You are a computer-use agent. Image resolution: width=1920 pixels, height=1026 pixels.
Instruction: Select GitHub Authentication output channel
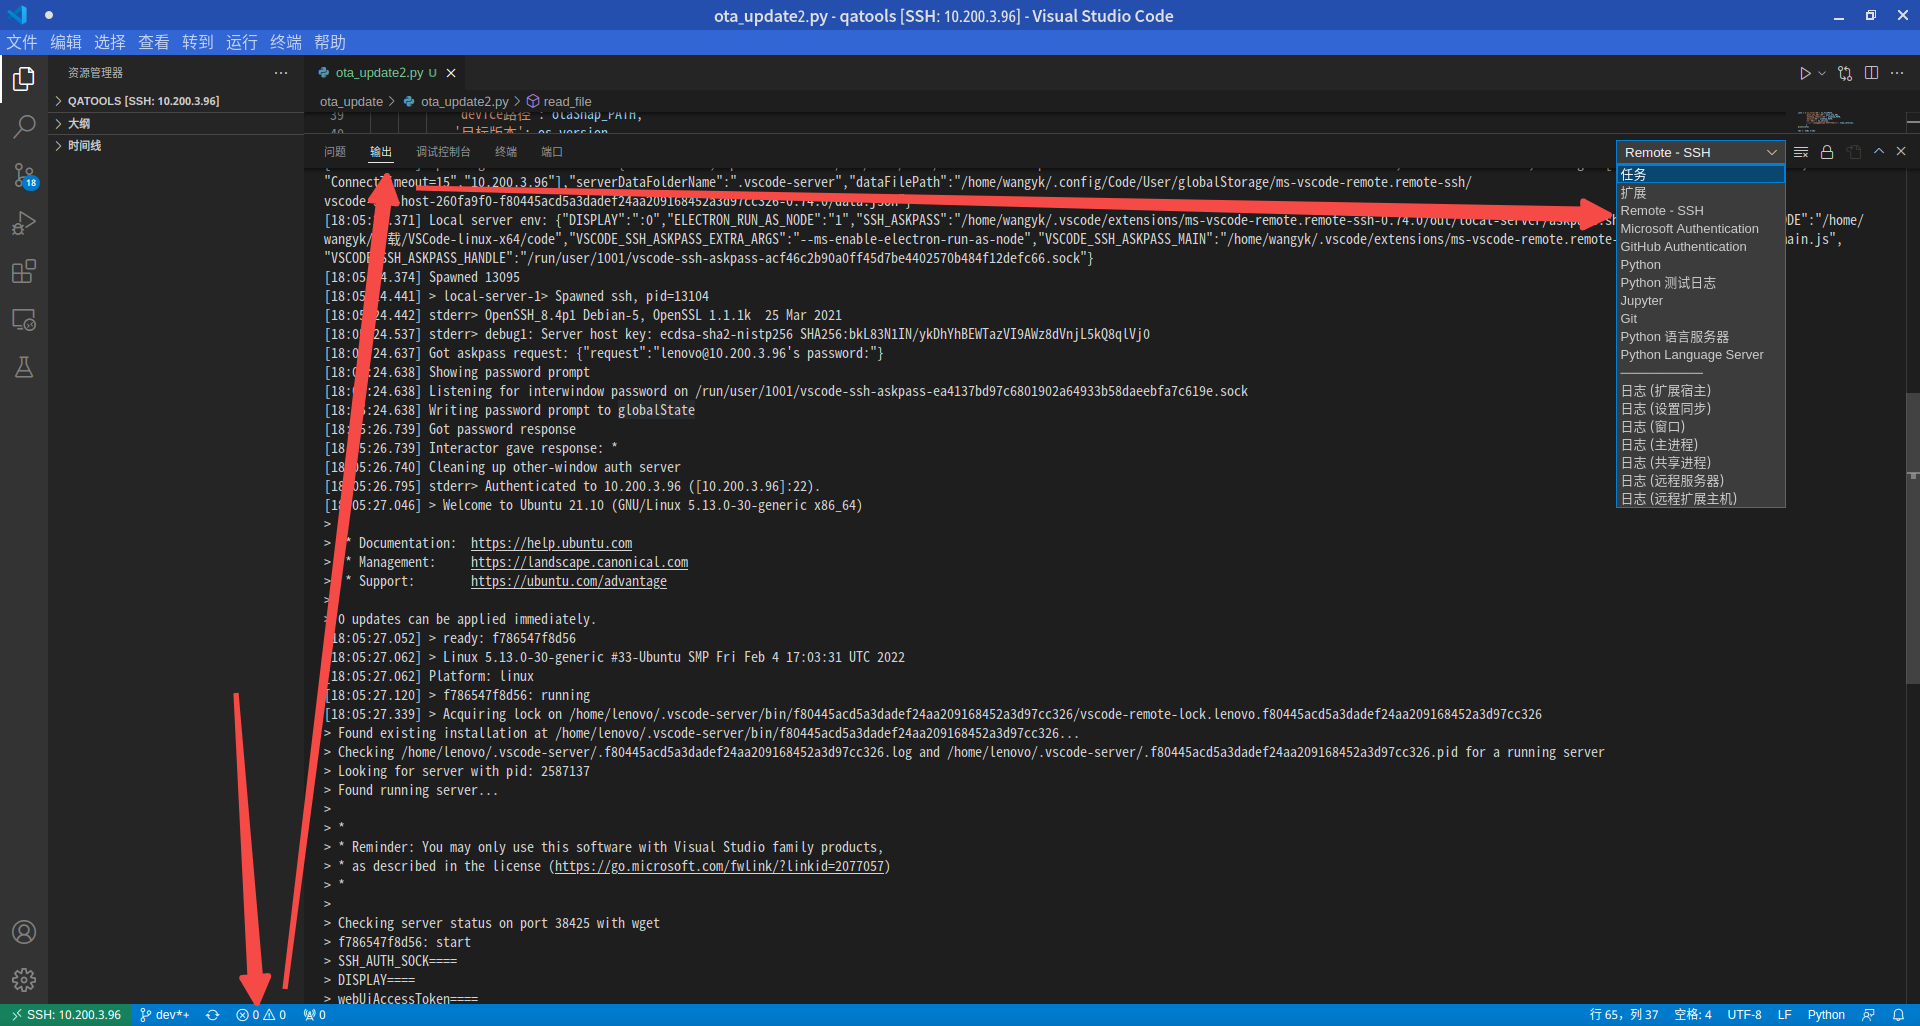[1700, 247]
